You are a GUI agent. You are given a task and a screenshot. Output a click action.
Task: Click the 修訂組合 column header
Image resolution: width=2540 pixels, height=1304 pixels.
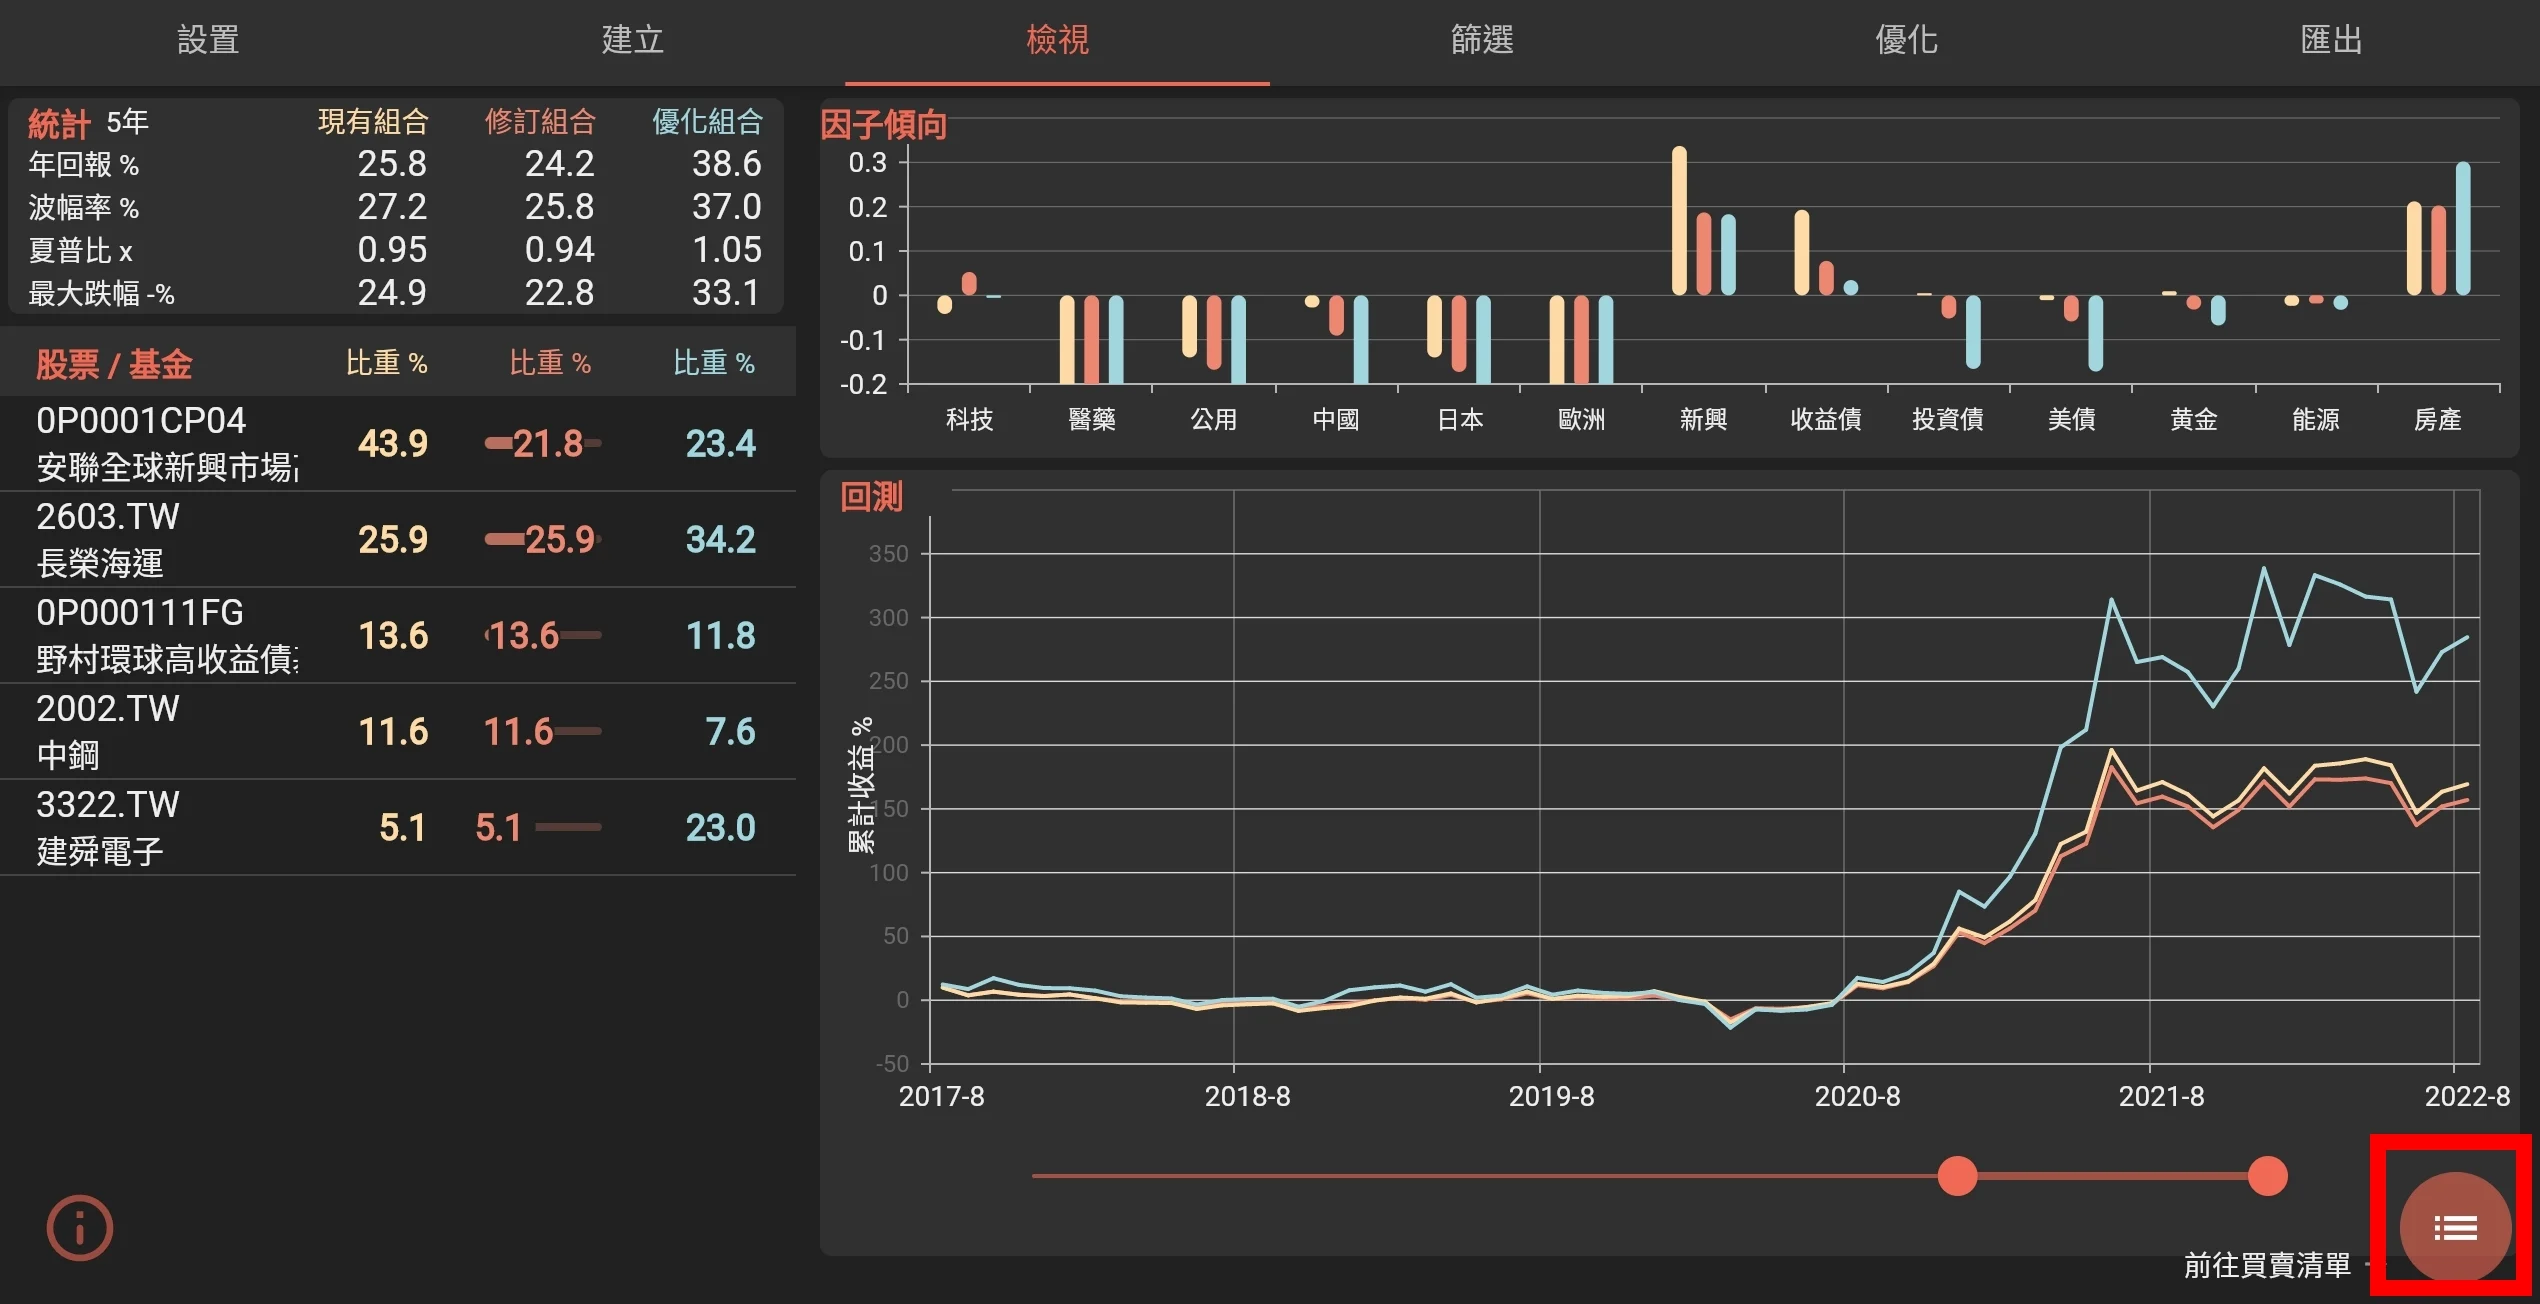(540, 122)
